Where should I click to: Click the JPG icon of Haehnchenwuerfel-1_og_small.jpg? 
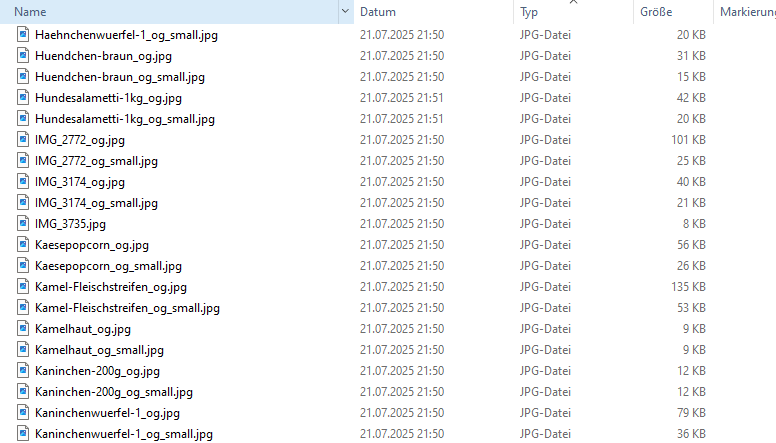[23, 34]
